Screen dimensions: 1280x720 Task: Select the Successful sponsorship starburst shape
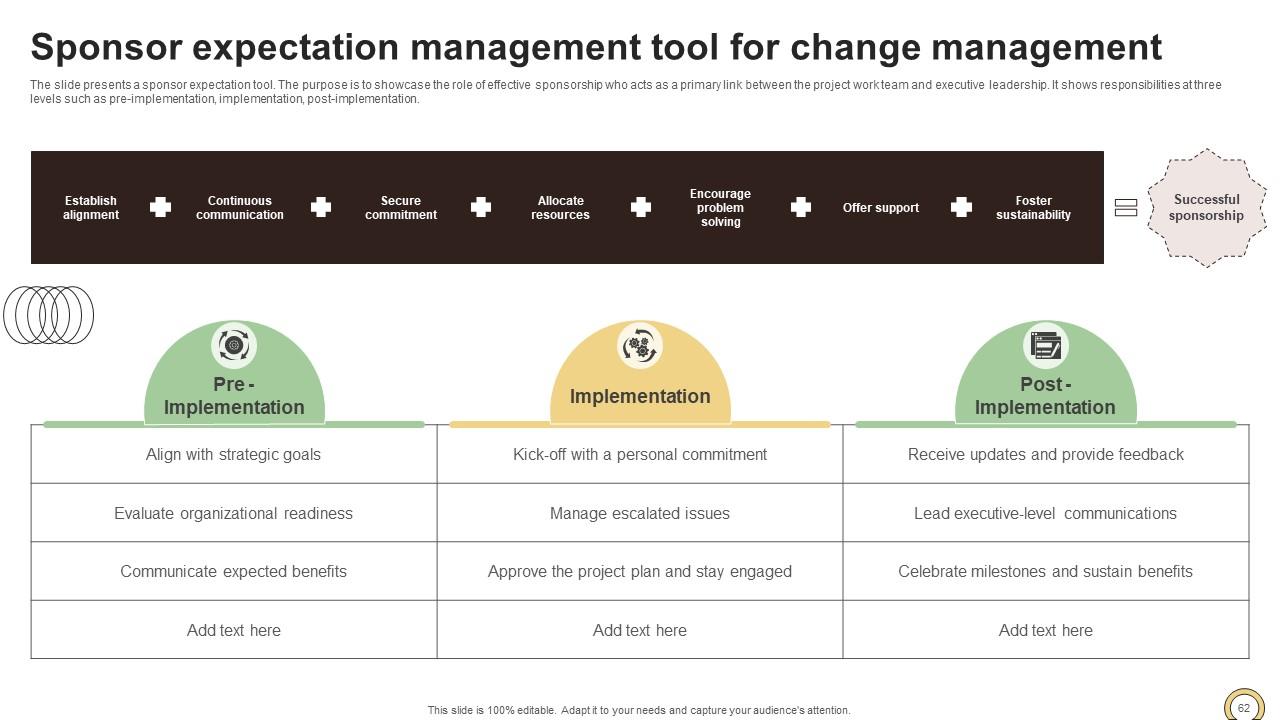pos(1206,207)
